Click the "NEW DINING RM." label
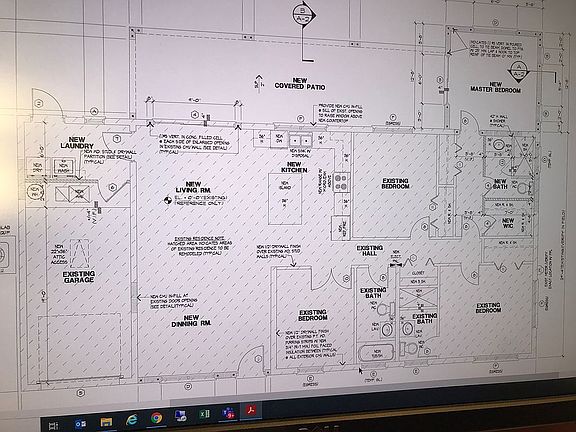 tap(191, 320)
